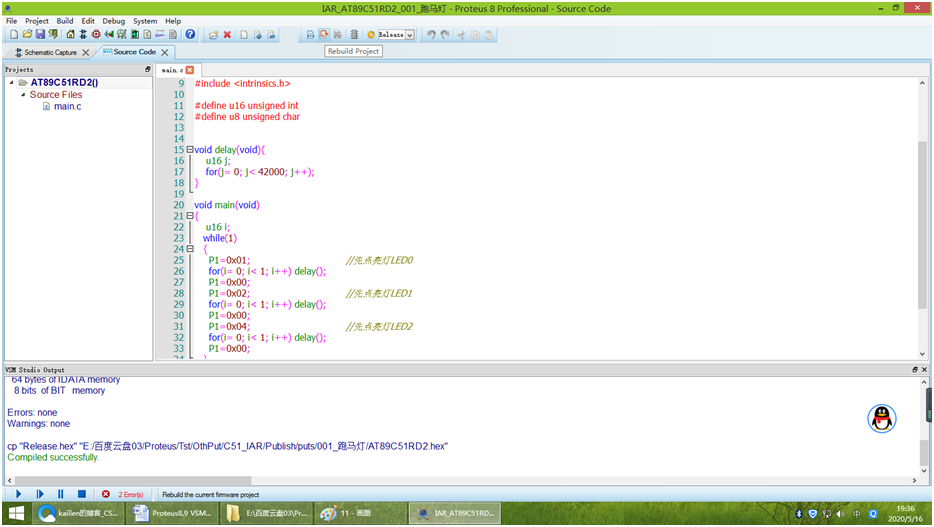Click the Home Page house icon
This screenshot has width=934, height=527.
70,35
